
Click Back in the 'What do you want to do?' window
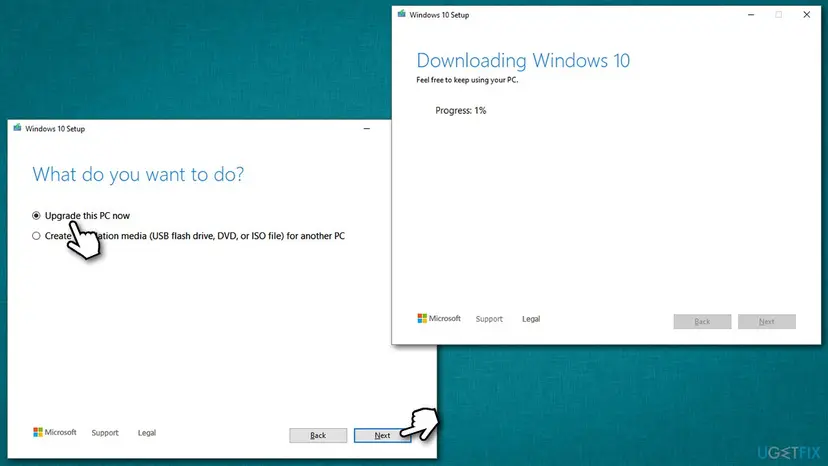click(318, 435)
